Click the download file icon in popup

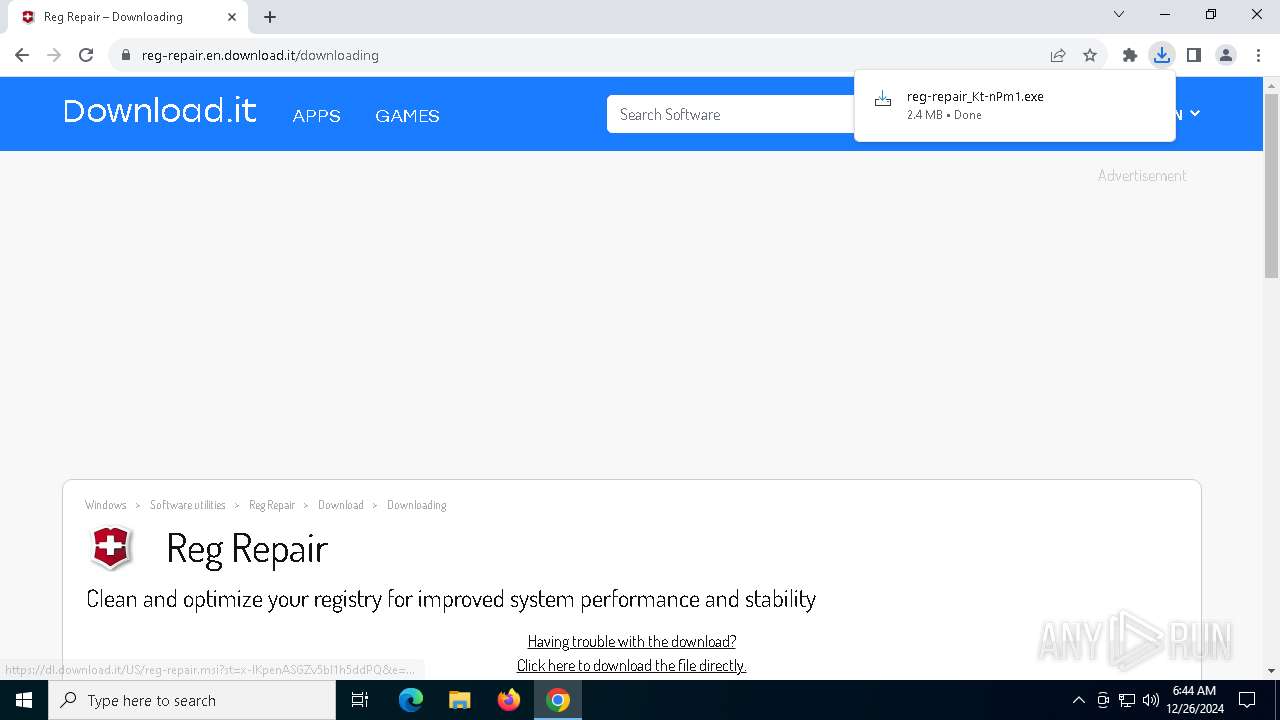click(x=883, y=99)
